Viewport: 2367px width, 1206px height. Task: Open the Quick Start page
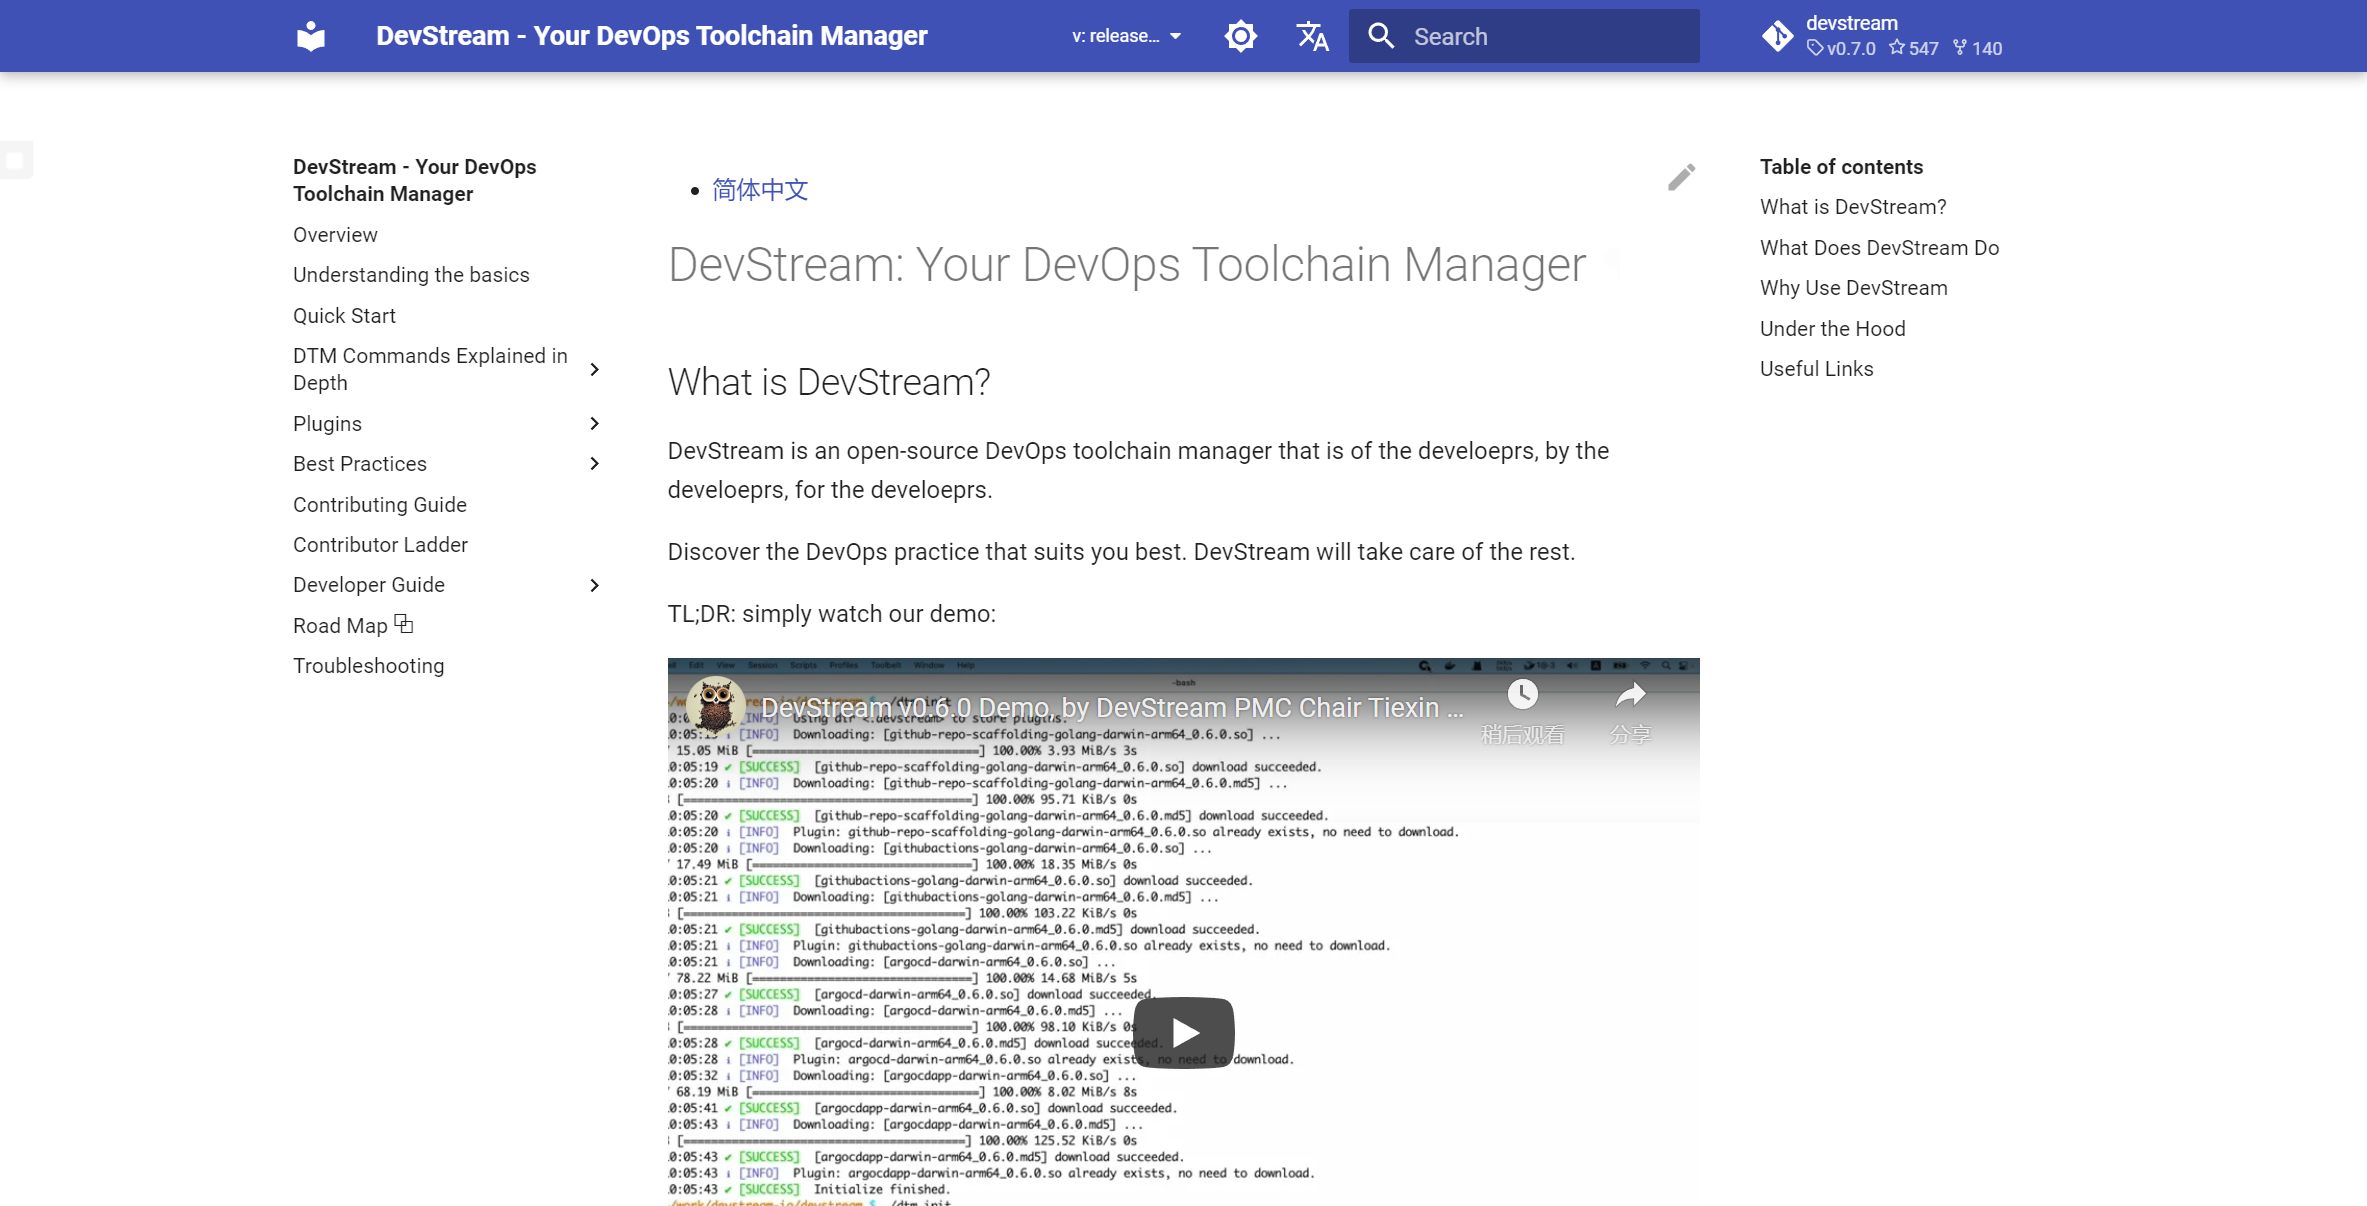tap(344, 315)
